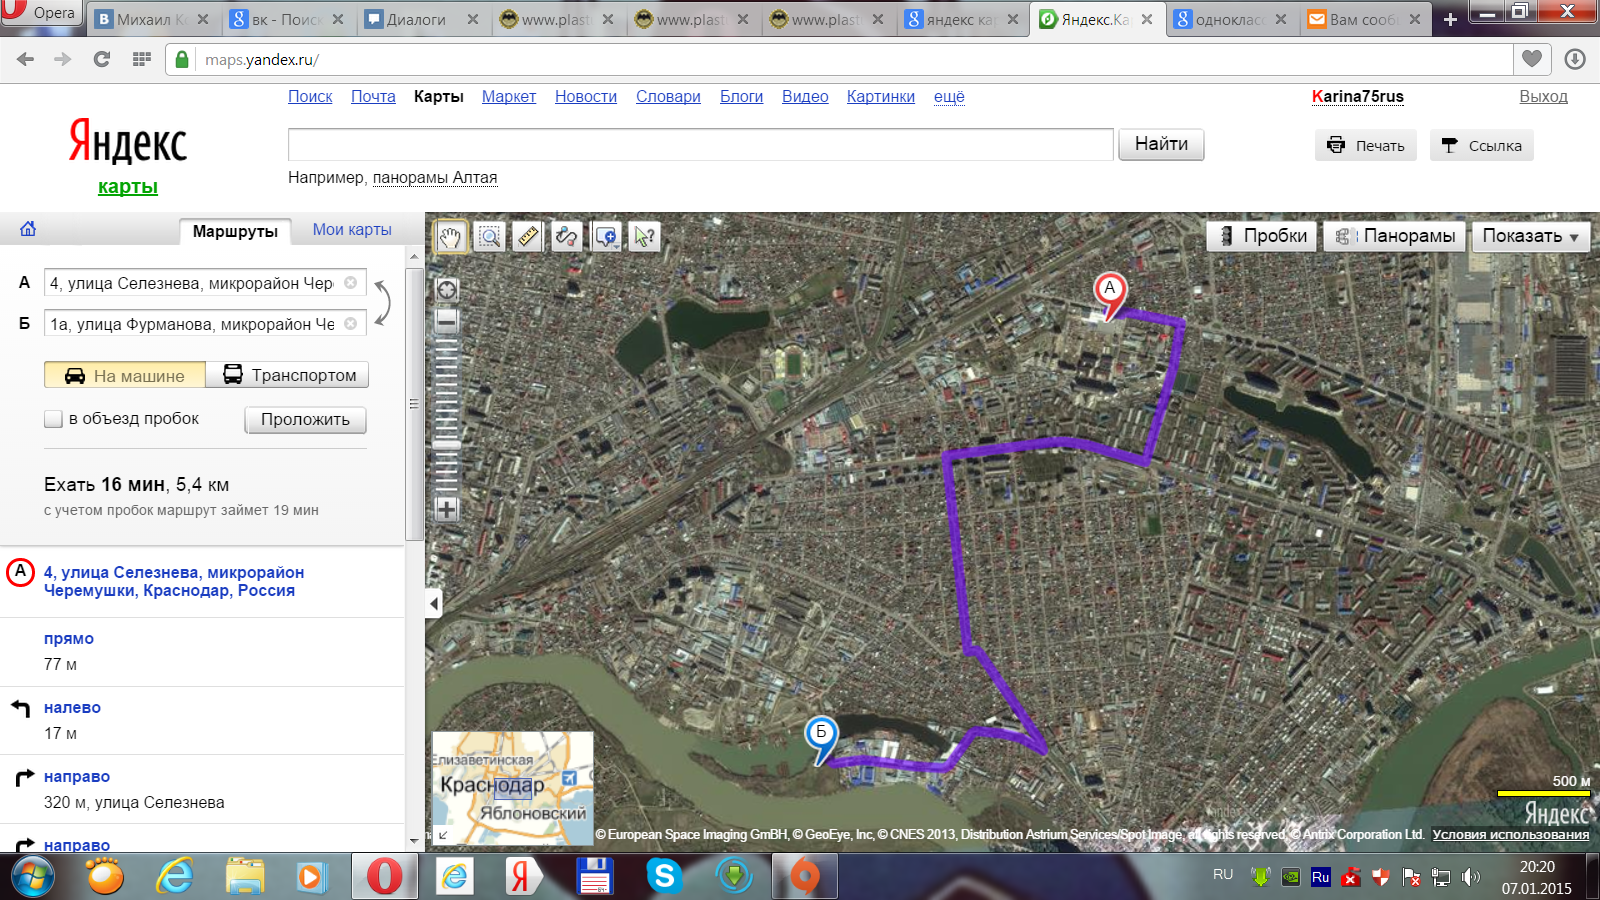
Task: Open 'Условия использования' terms link
Action: (x=1510, y=835)
